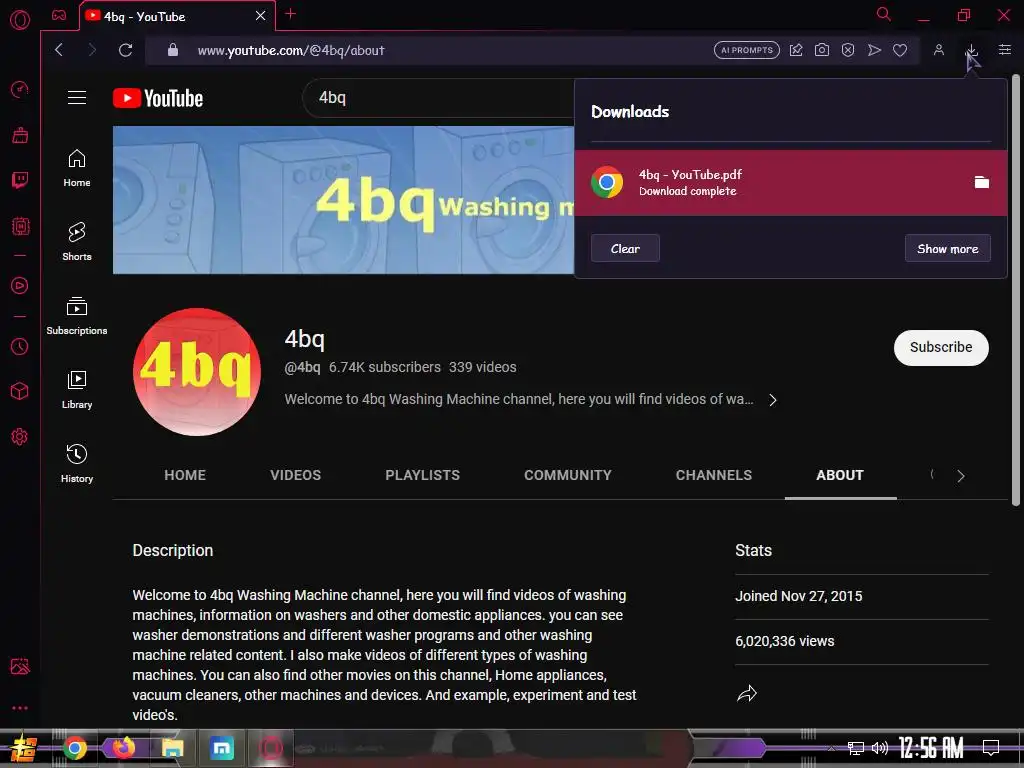Image resolution: width=1024 pixels, height=768 pixels.
Task: Open the edit/notes icon in address bar
Action: (x=795, y=50)
